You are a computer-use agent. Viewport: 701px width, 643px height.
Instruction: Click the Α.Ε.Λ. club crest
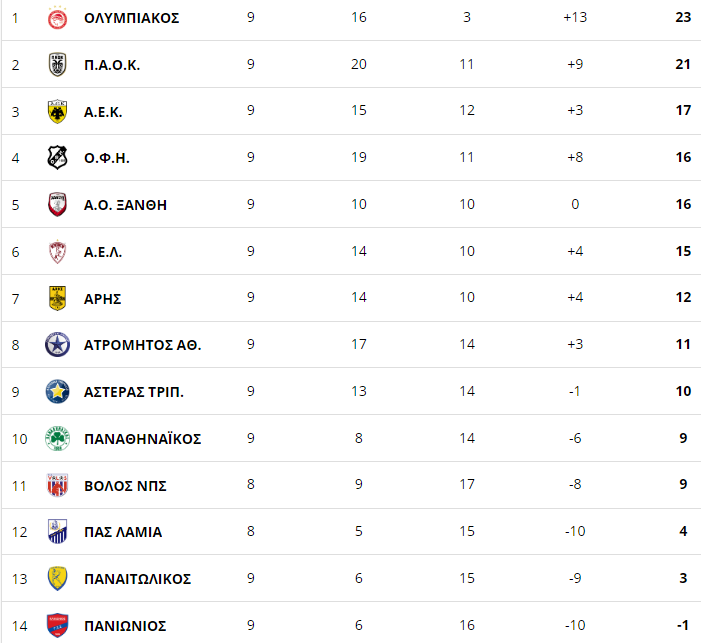pyautogui.click(x=57, y=252)
